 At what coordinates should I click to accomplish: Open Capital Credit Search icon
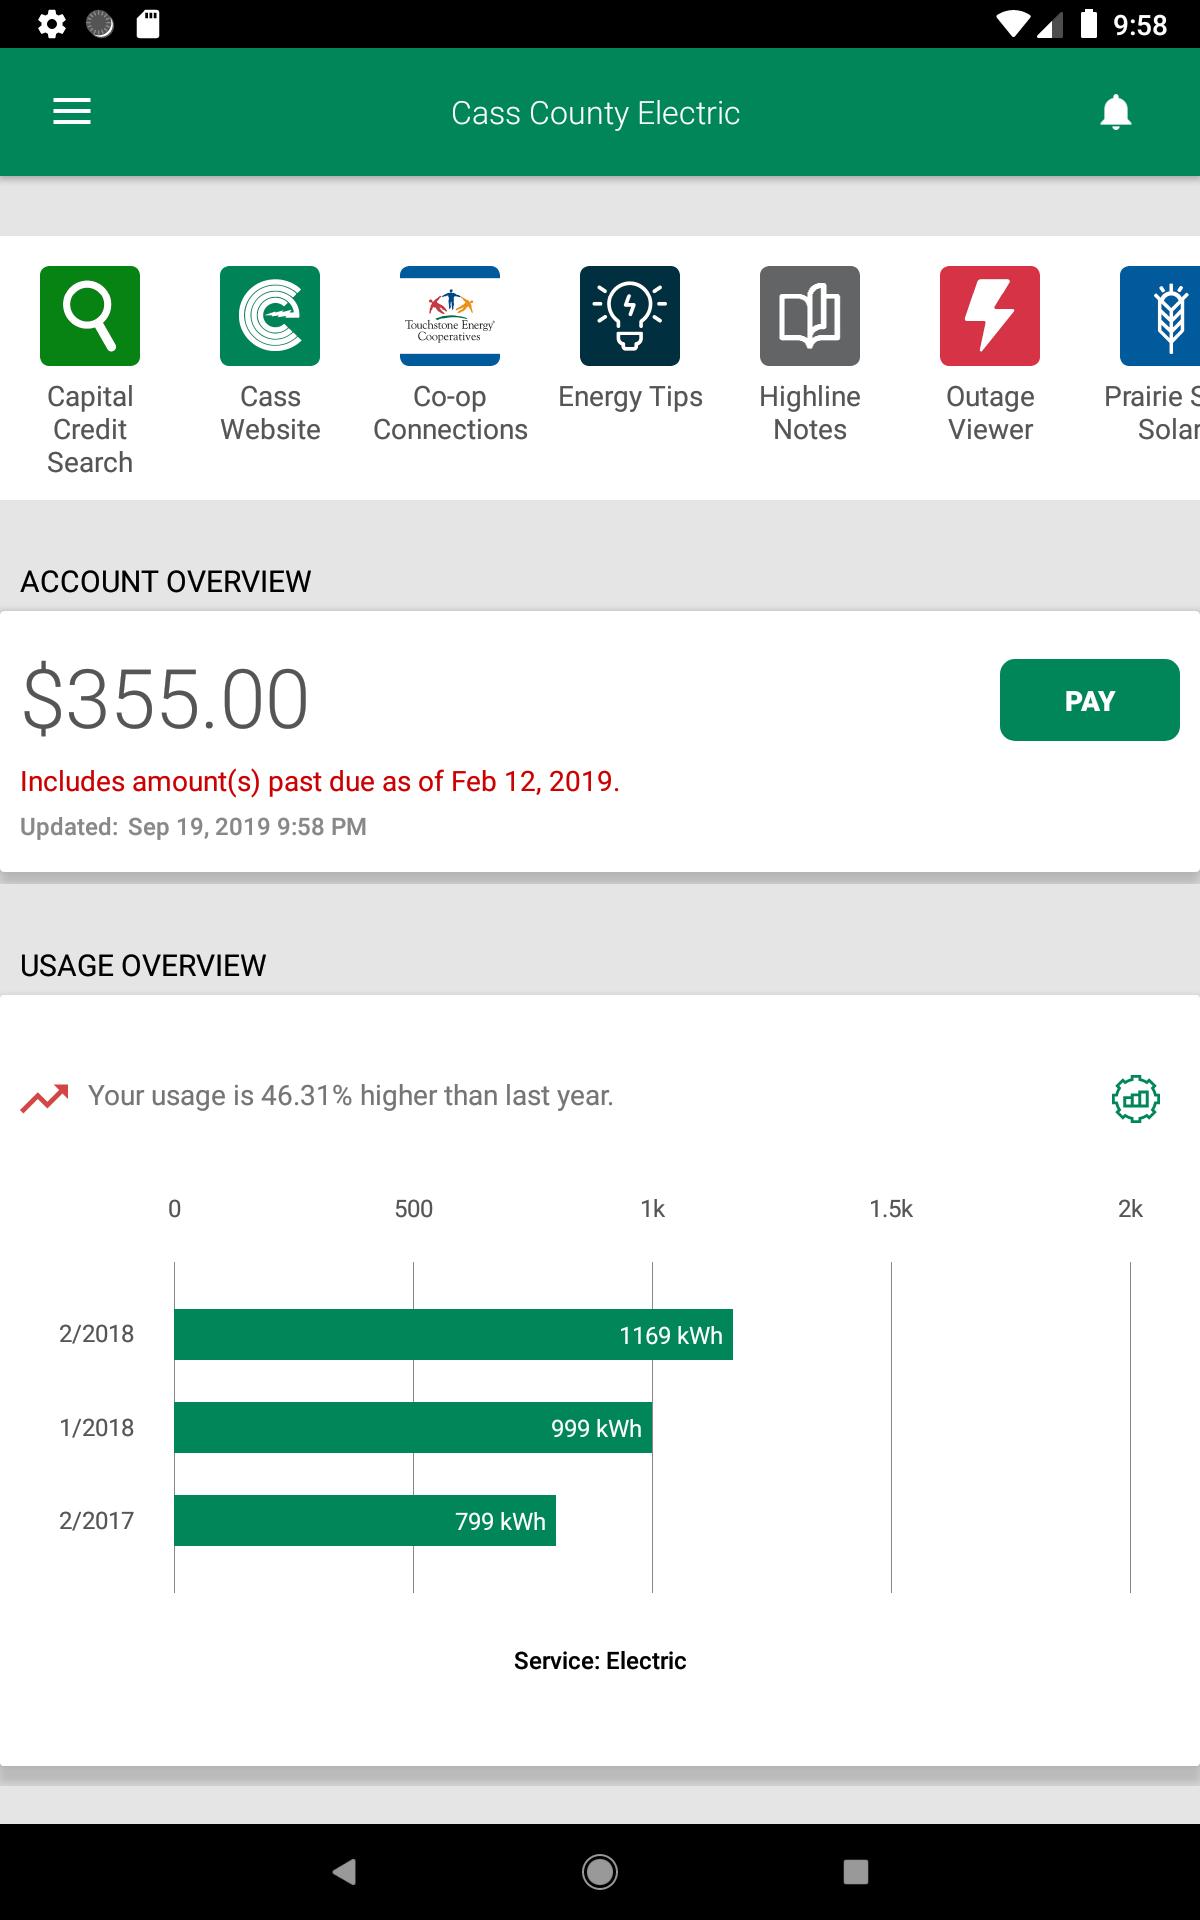[90, 316]
